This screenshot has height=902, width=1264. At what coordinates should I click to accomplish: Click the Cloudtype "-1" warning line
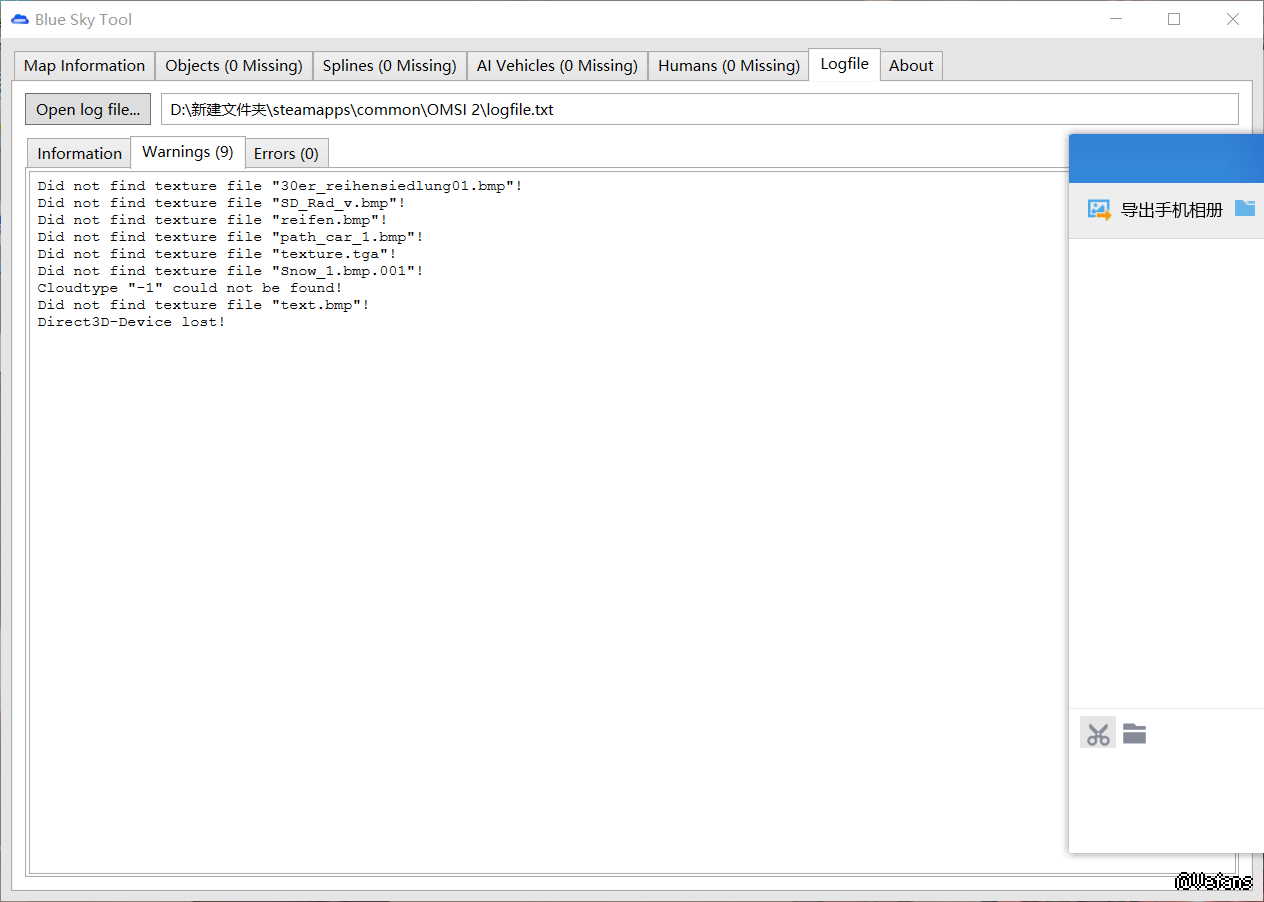189,288
